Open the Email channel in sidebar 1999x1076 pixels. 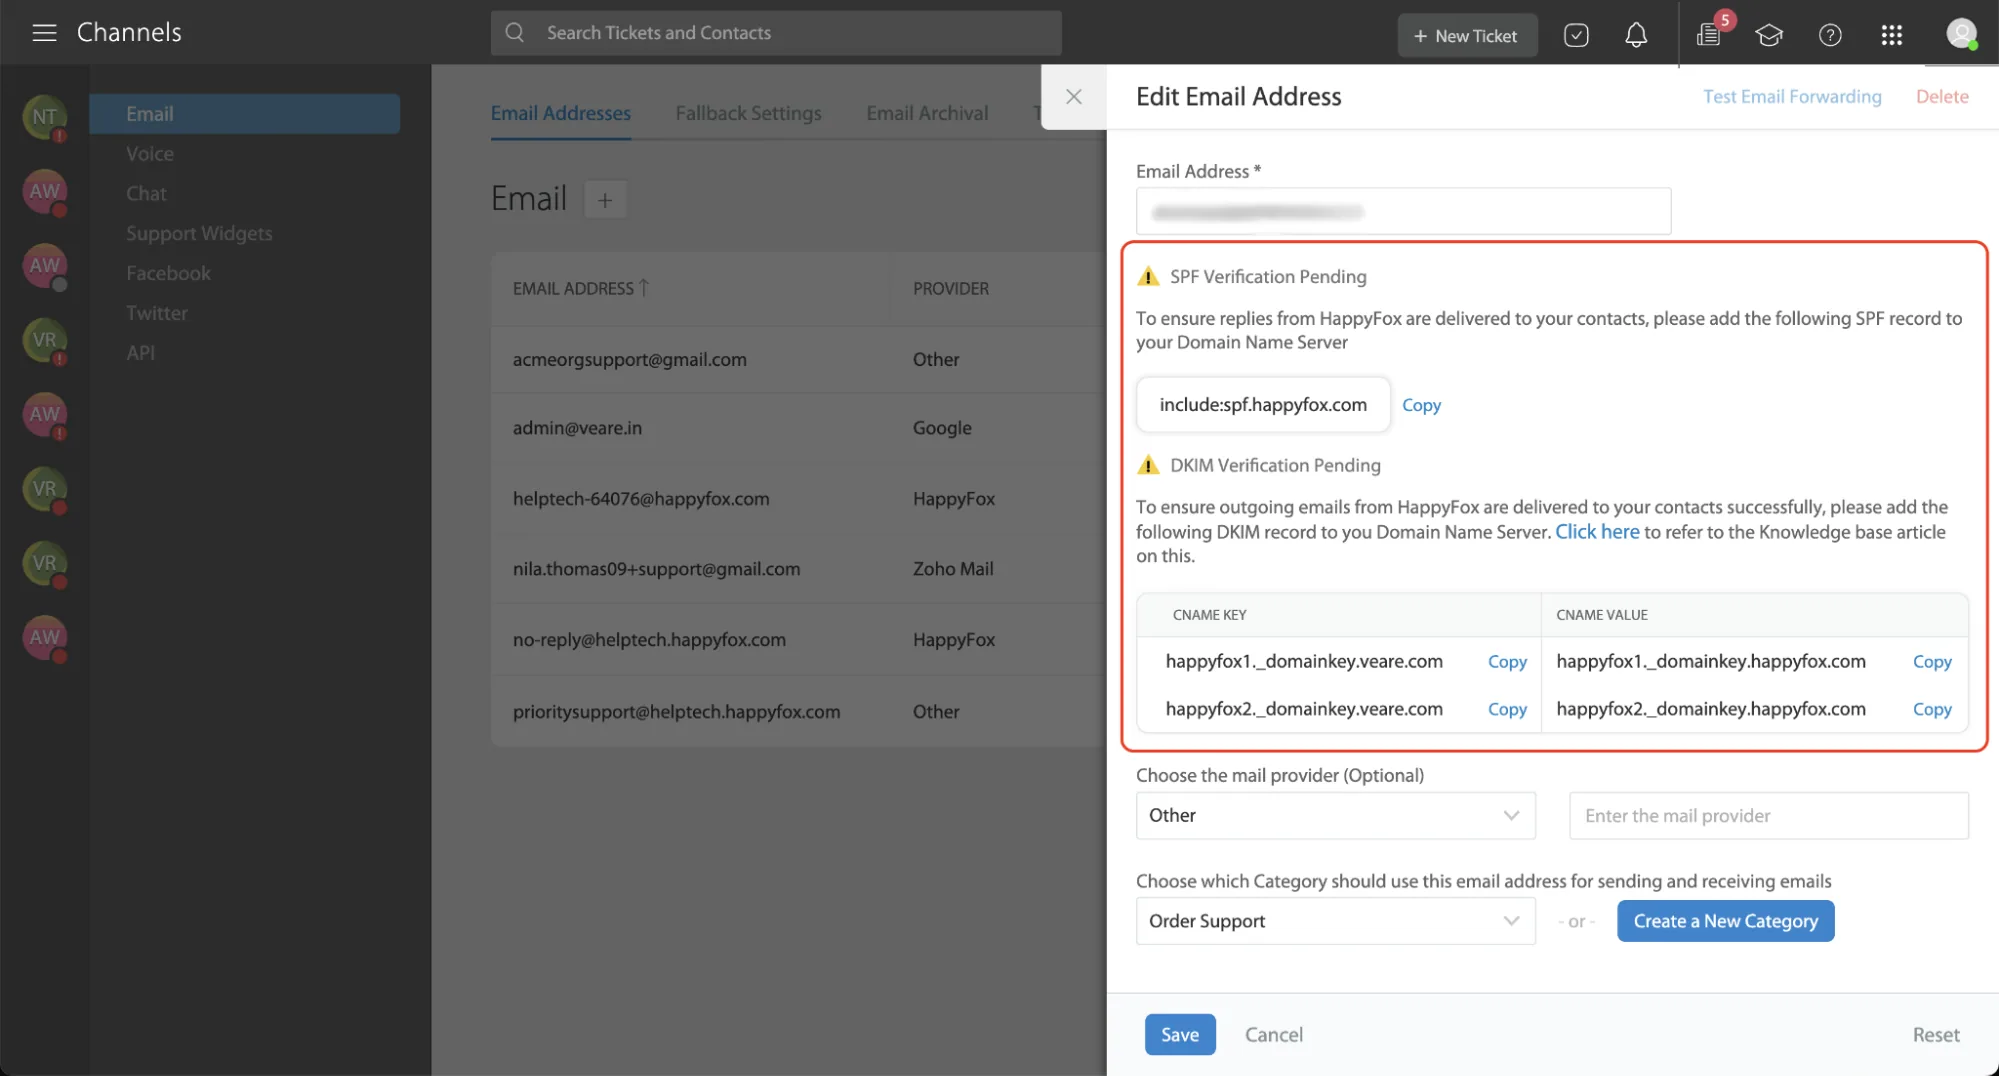click(x=244, y=114)
